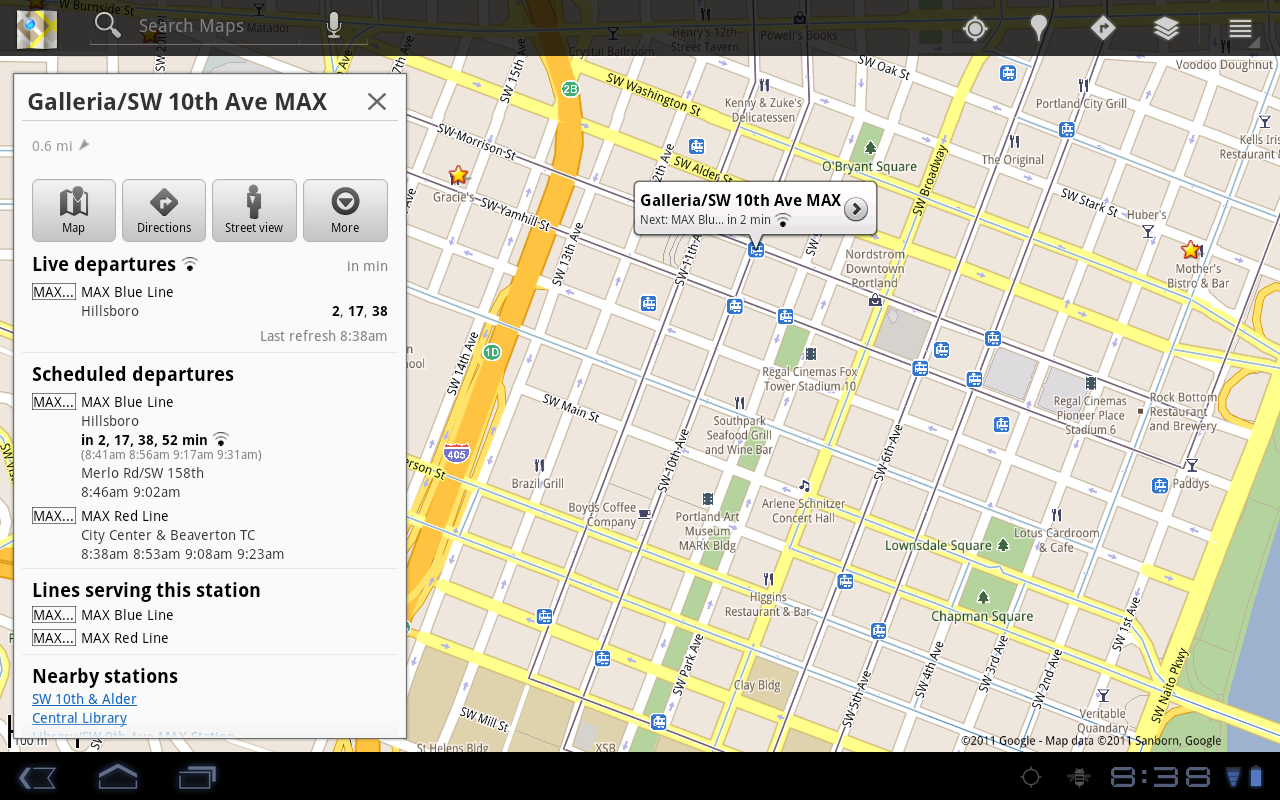
Task: Open Android recent apps button
Action: point(197,777)
